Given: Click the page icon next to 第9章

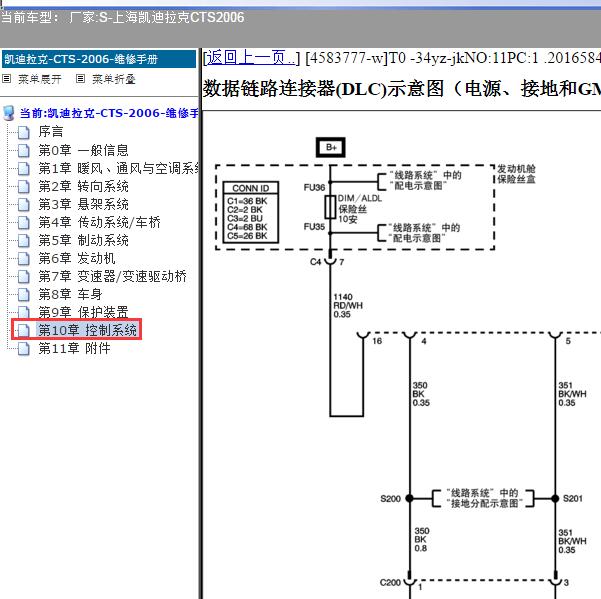Looking at the screenshot, I should pos(24,312).
